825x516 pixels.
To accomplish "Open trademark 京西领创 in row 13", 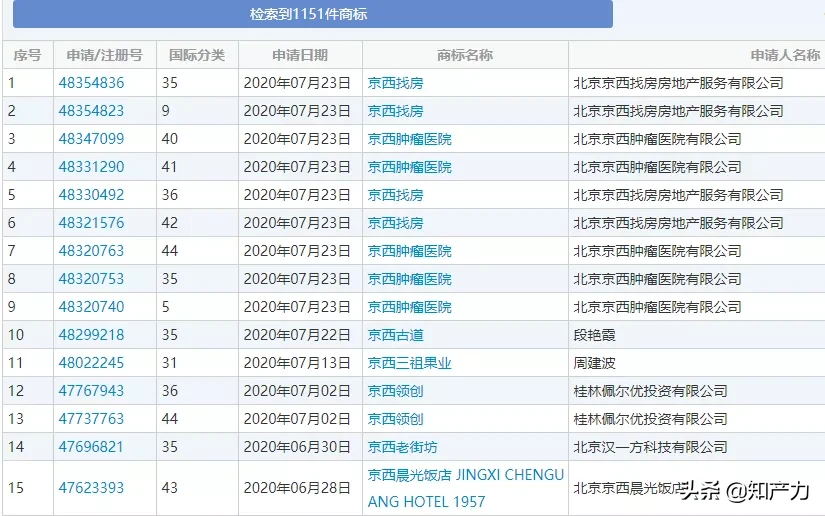I will click(395, 419).
